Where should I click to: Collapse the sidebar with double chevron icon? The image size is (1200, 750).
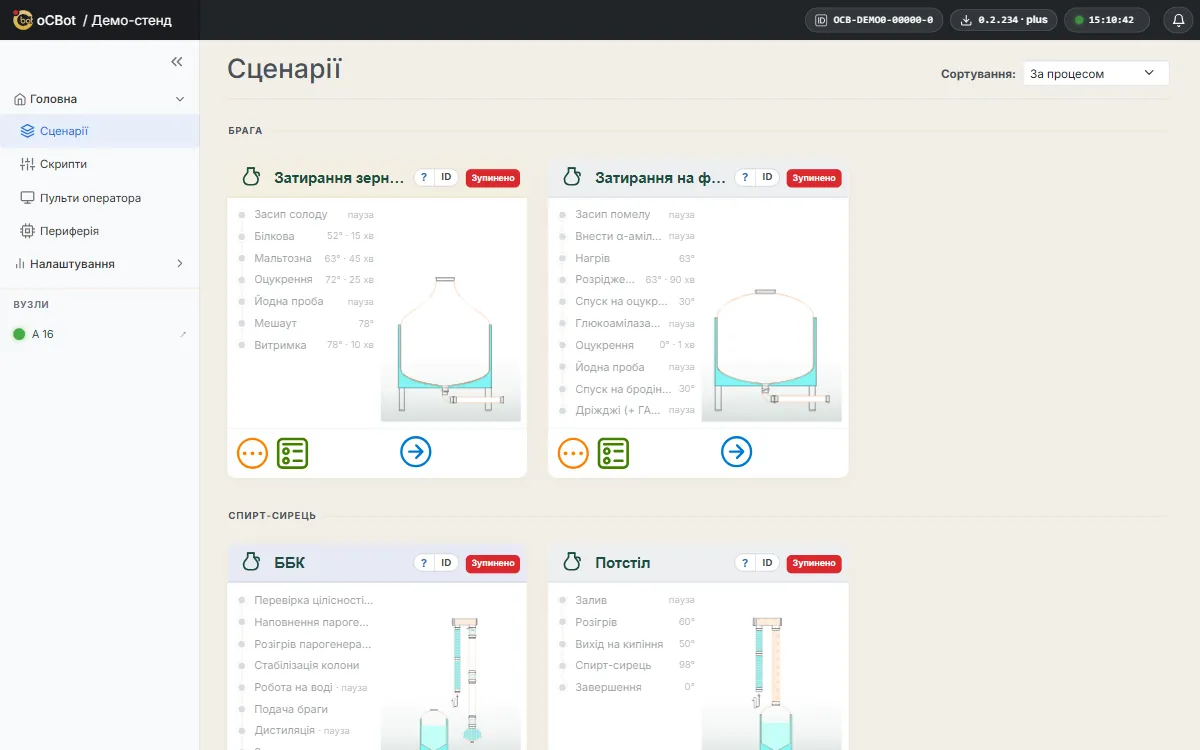177,62
